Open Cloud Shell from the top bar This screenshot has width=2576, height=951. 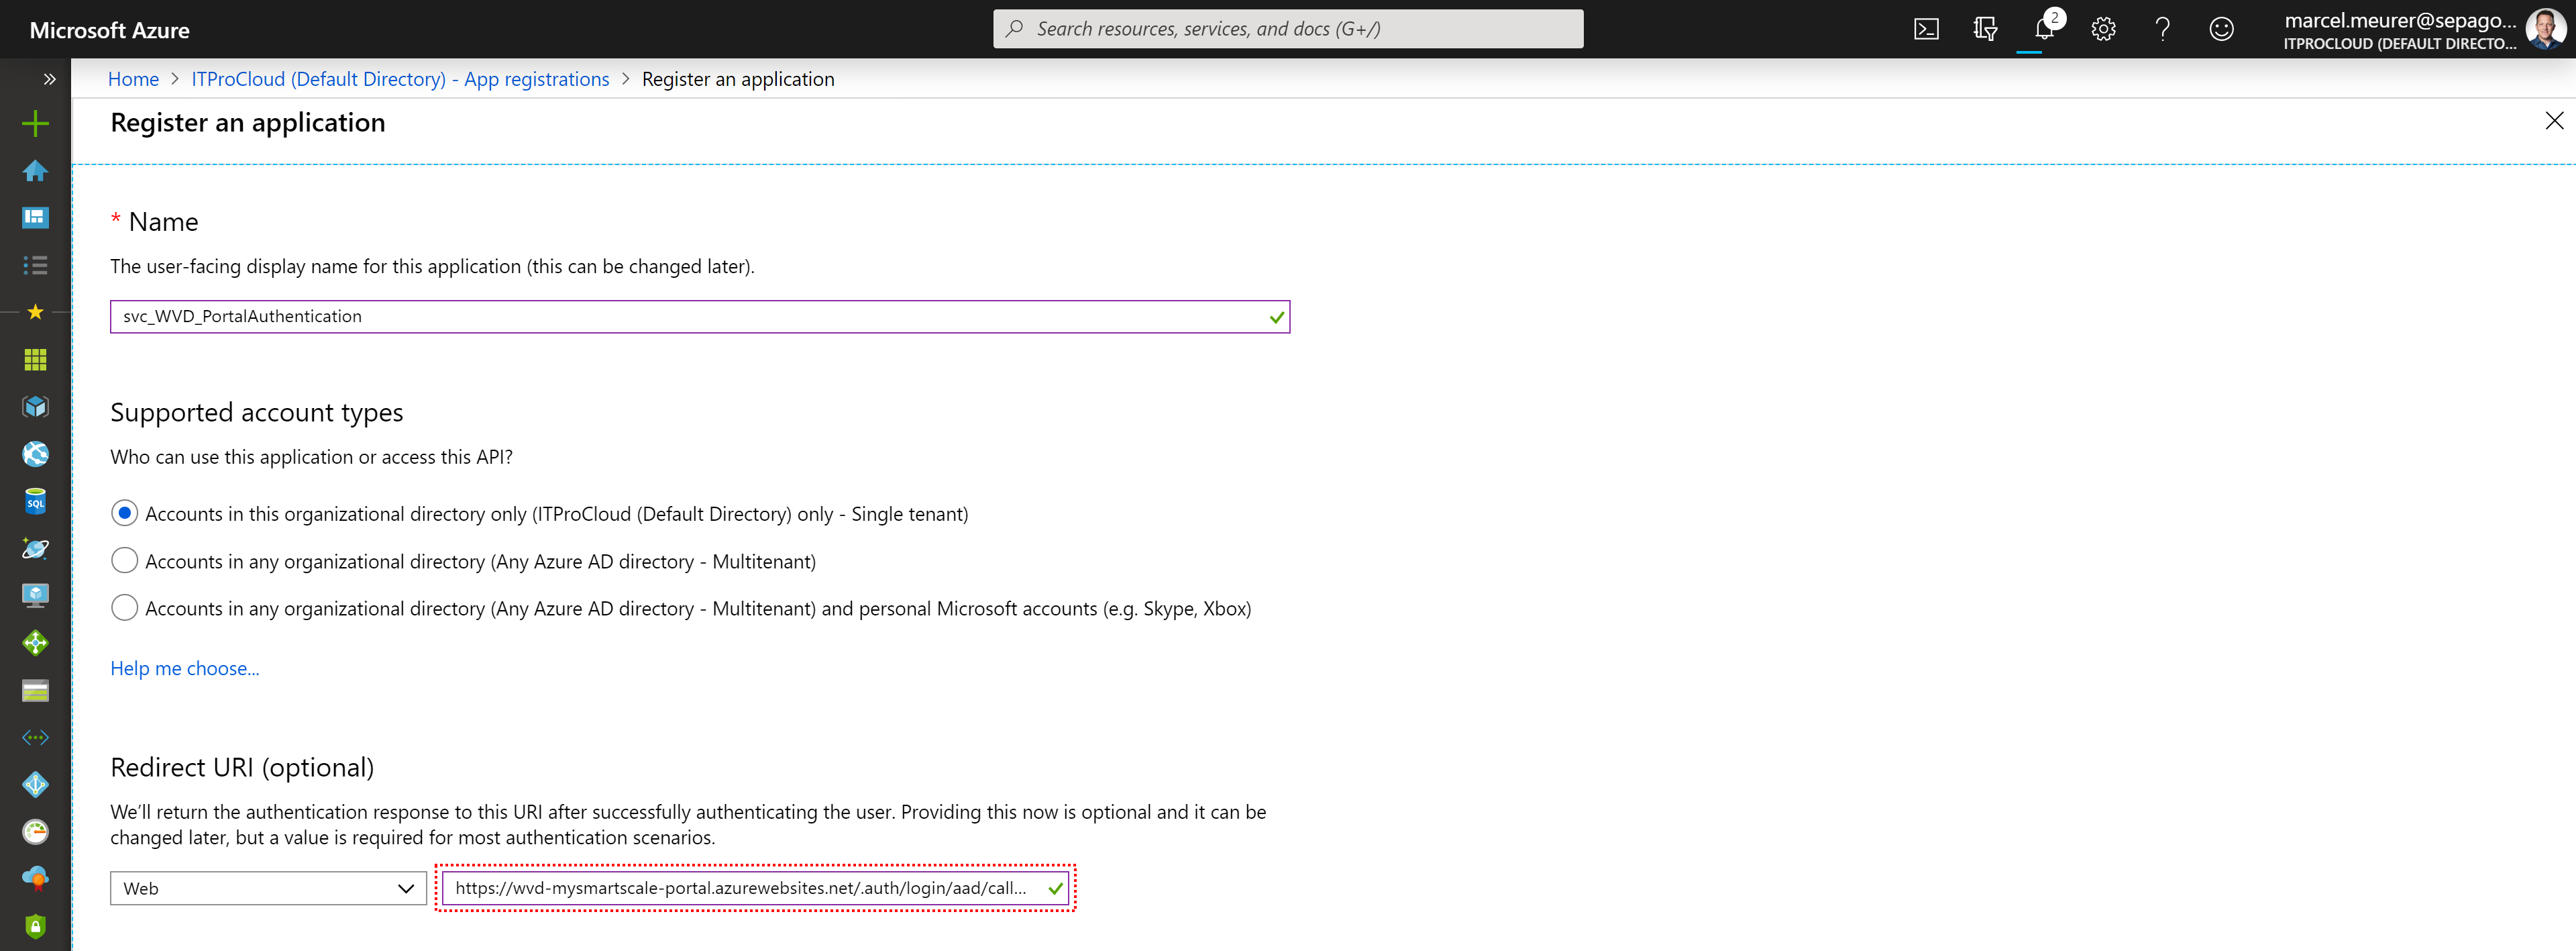click(1926, 29)
